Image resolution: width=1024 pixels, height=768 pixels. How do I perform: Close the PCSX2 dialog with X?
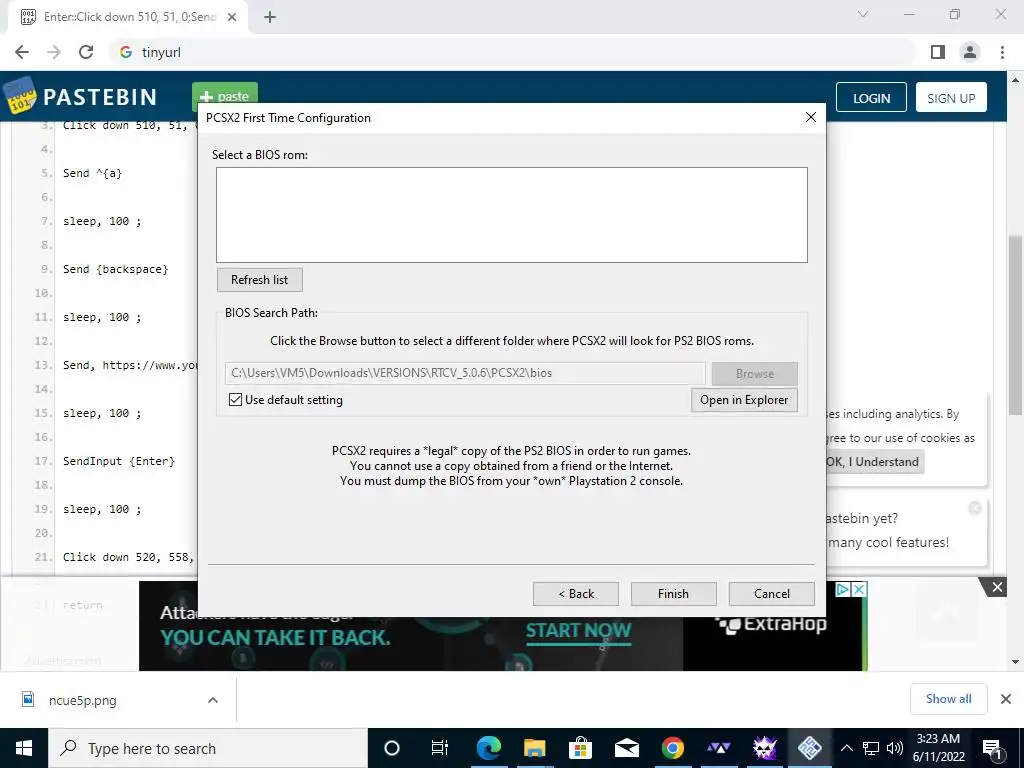(x=810, y=117)
